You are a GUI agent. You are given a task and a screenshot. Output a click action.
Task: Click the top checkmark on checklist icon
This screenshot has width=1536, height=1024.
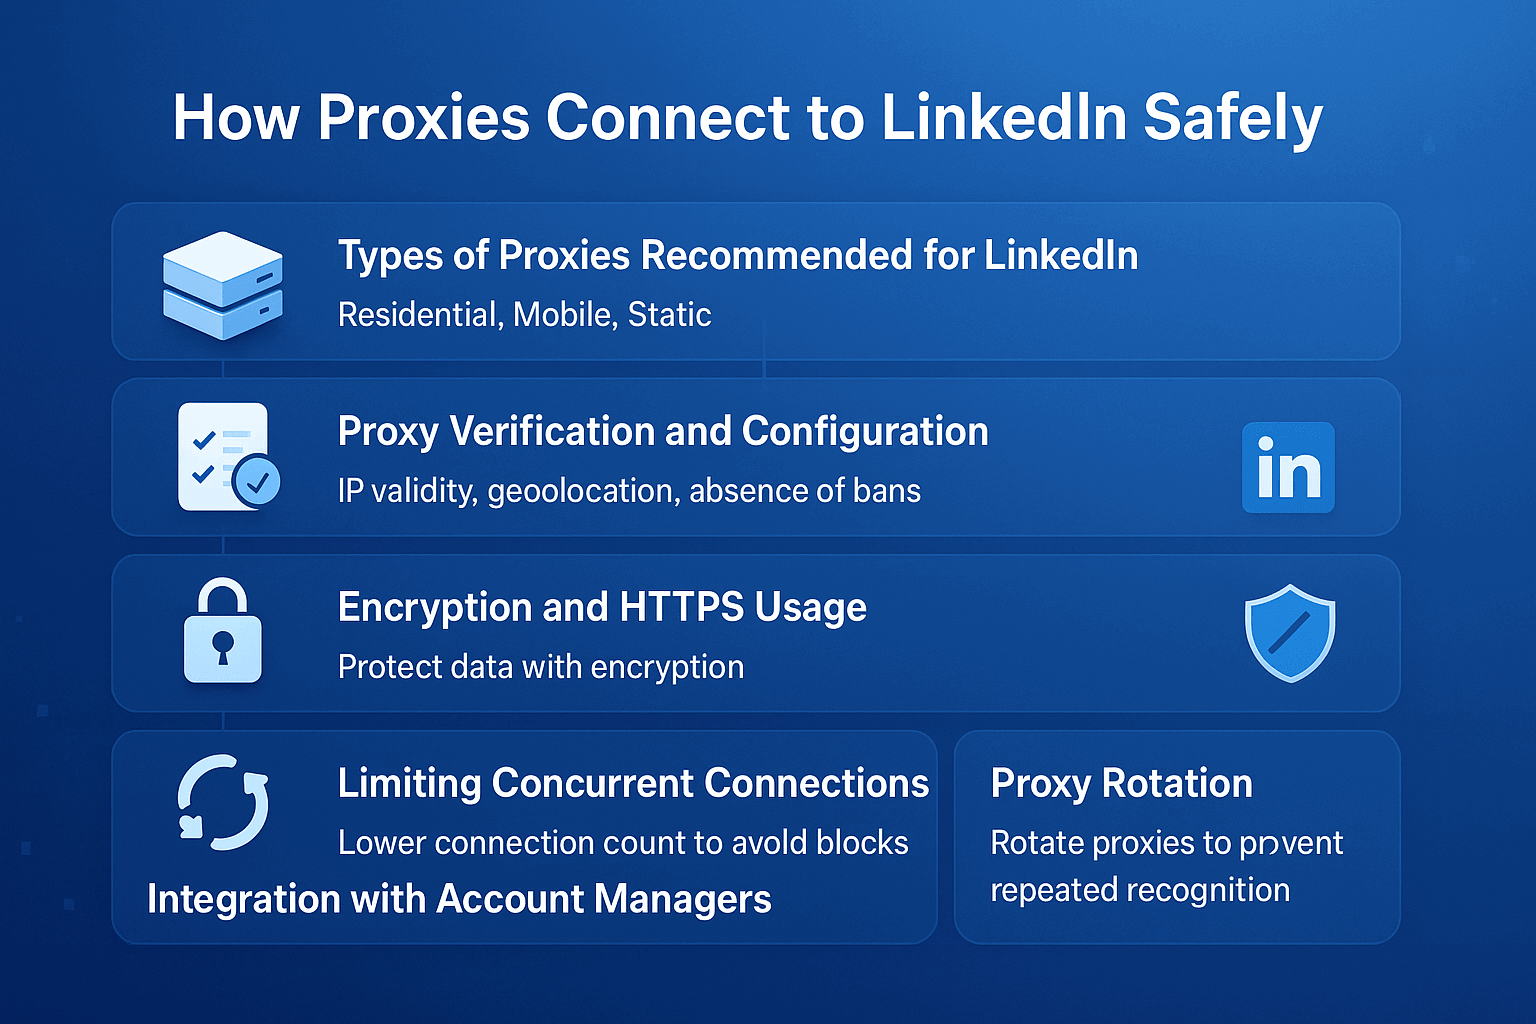pyautogui.click(x=204, y=439)
